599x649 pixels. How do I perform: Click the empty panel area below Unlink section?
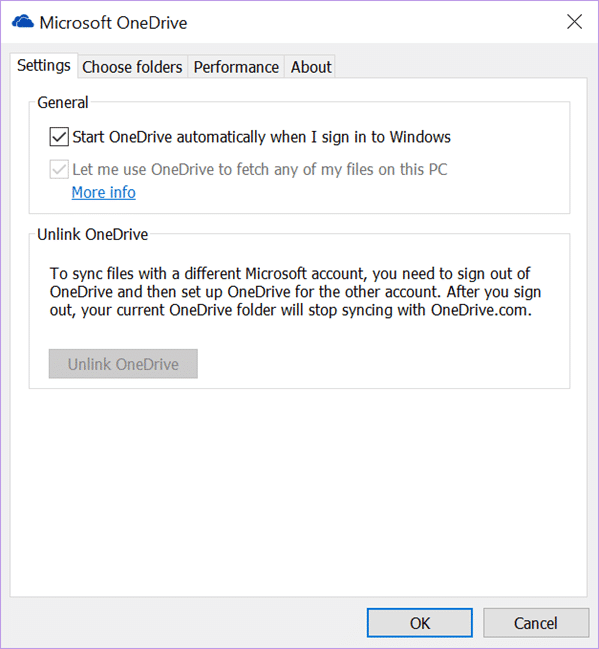[x=298, y=493]
